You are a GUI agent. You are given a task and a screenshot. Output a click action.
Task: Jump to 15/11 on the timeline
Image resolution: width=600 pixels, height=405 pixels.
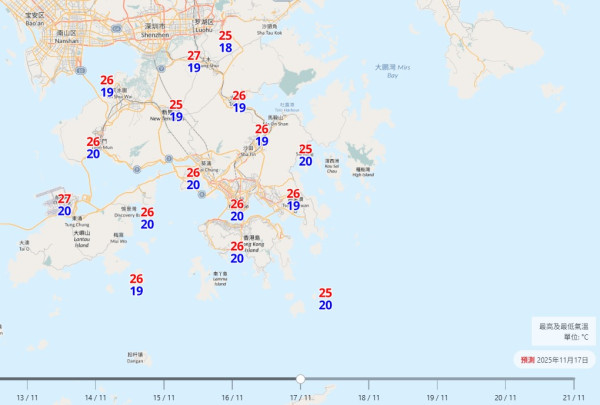click(x=164, y=396)
